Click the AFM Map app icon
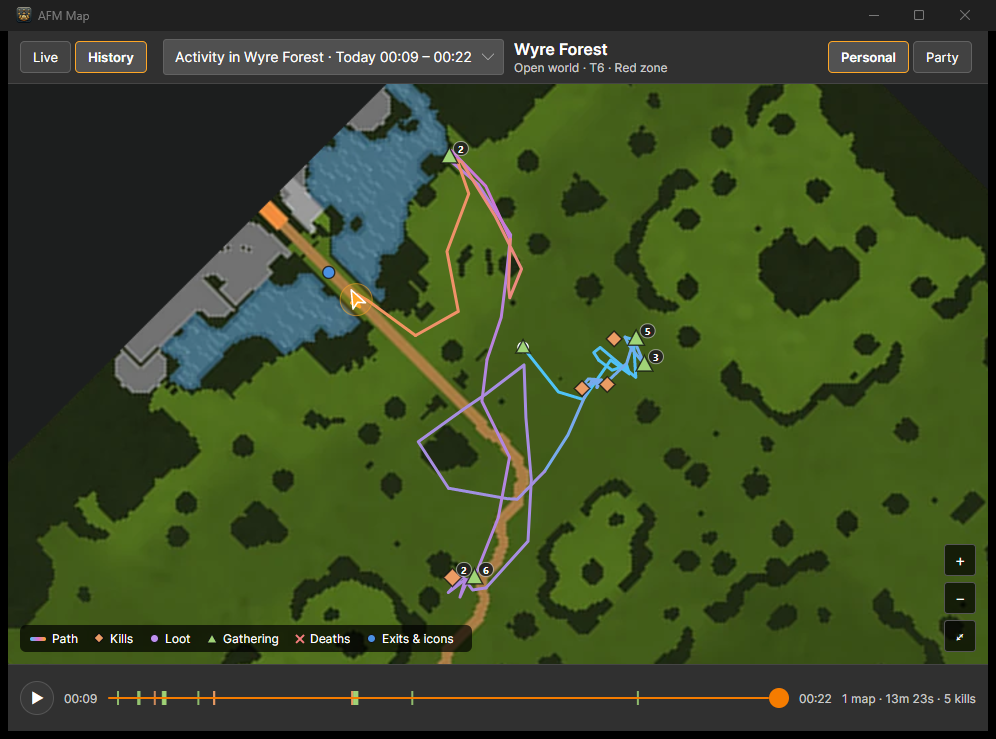The image size is (996, 739). (x=24, y=15)
